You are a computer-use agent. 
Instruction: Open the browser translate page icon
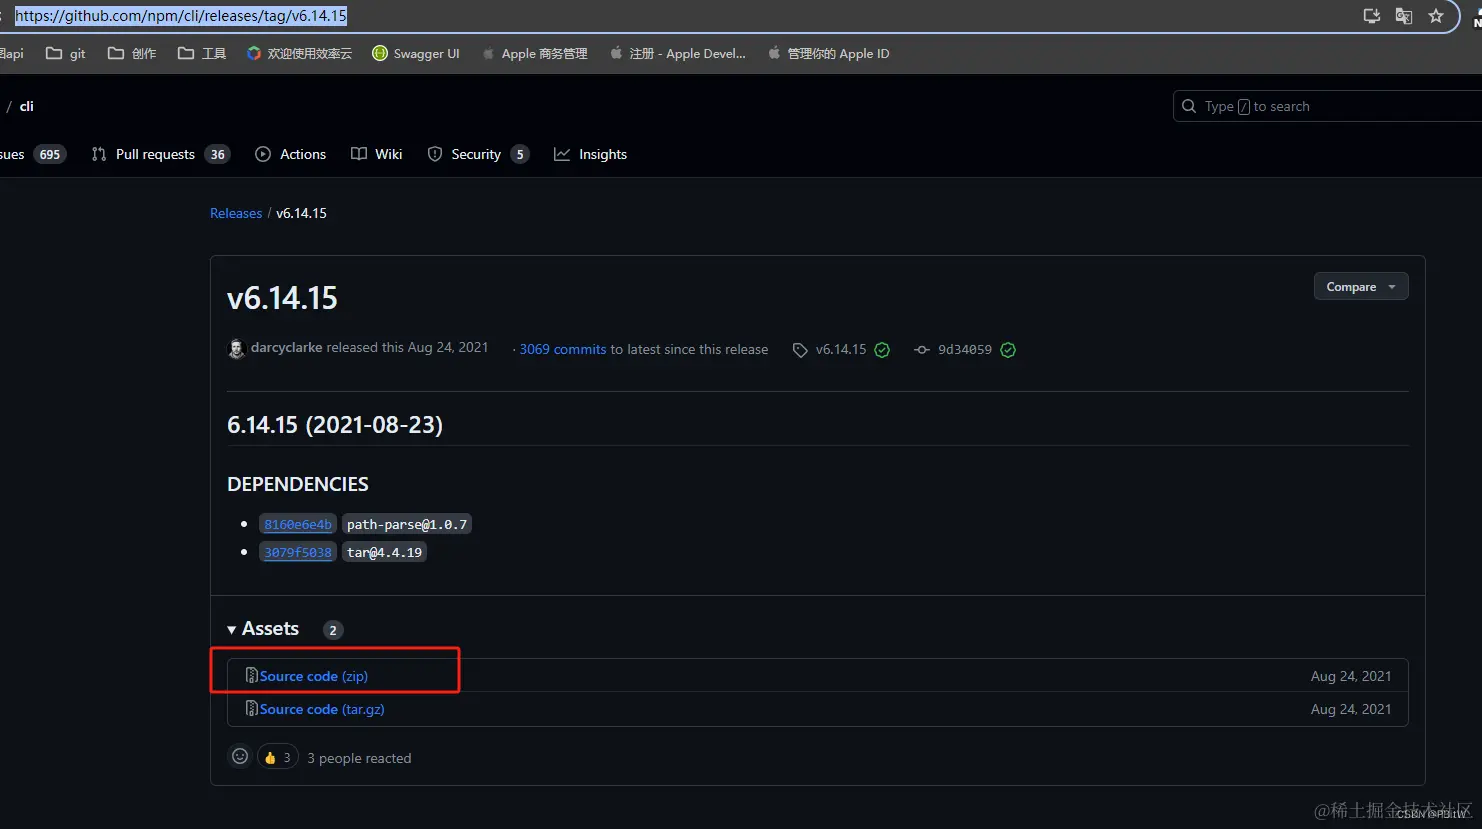[x=1404, y=16]
